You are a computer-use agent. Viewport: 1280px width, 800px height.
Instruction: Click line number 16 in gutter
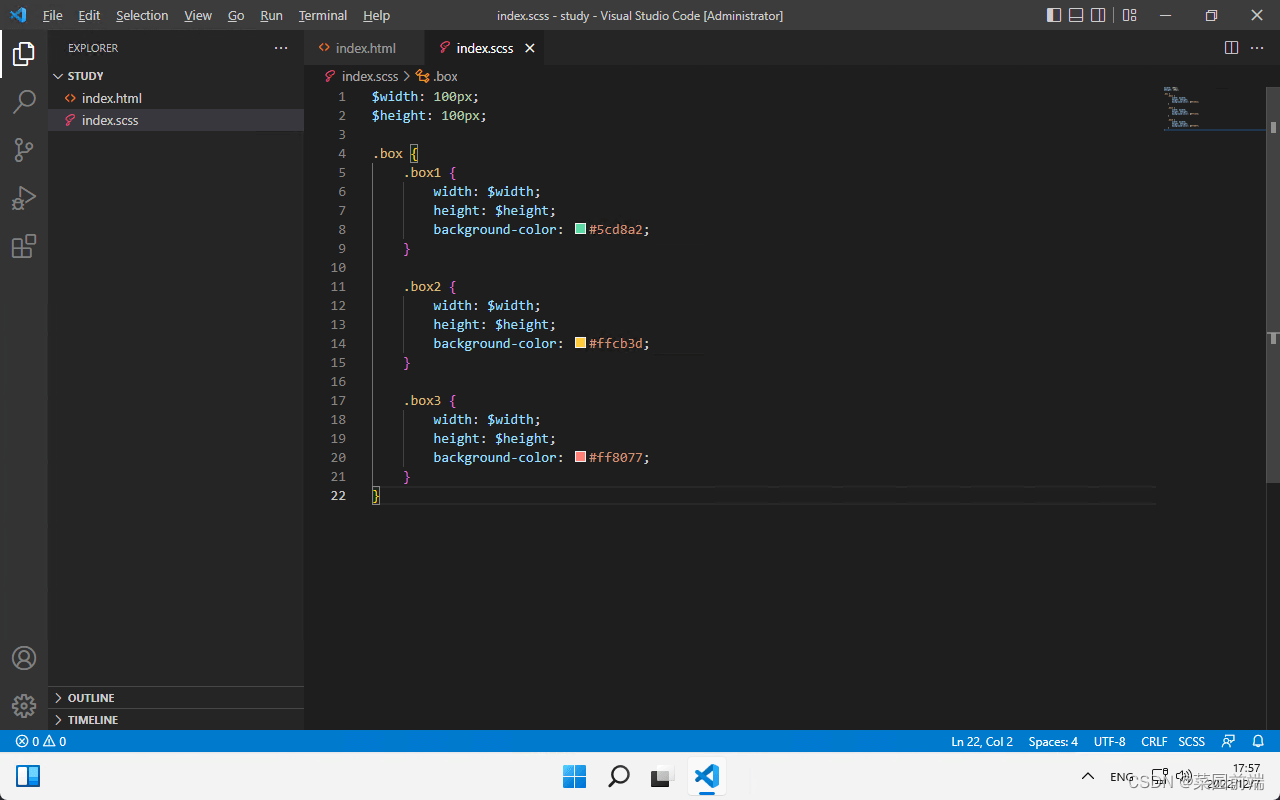tap(338, 381)
